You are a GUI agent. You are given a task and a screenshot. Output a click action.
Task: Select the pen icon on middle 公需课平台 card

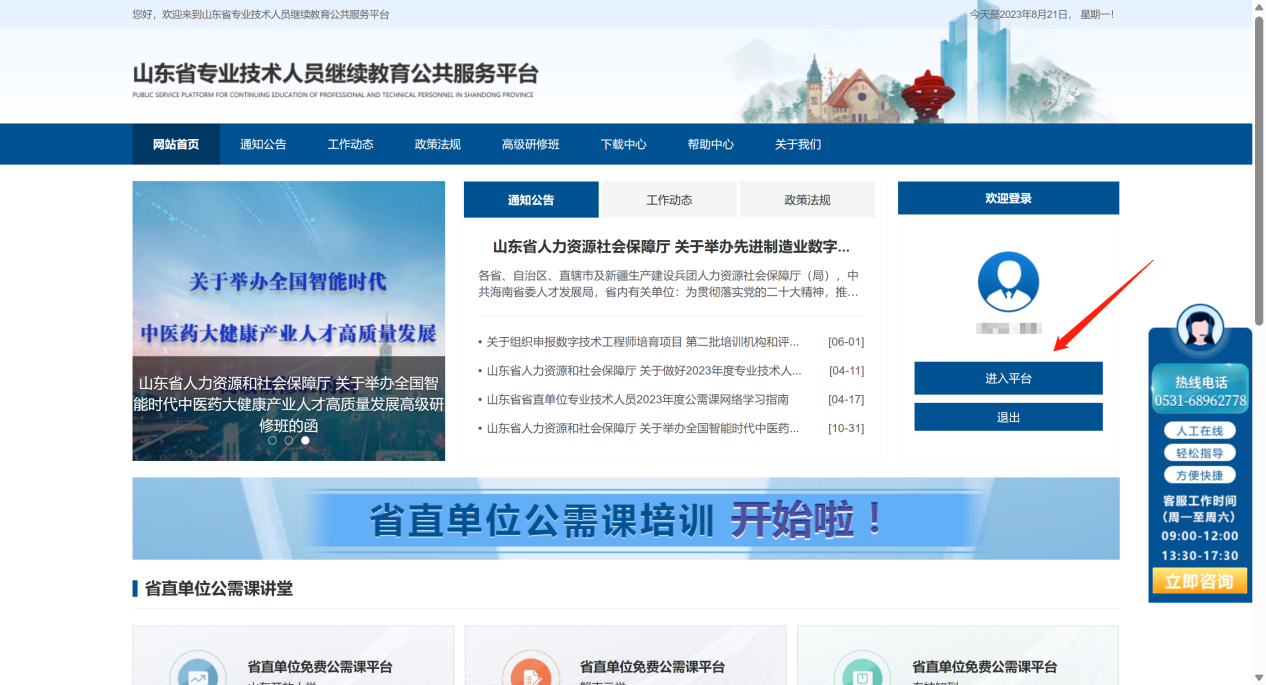[x=529, y=672]
